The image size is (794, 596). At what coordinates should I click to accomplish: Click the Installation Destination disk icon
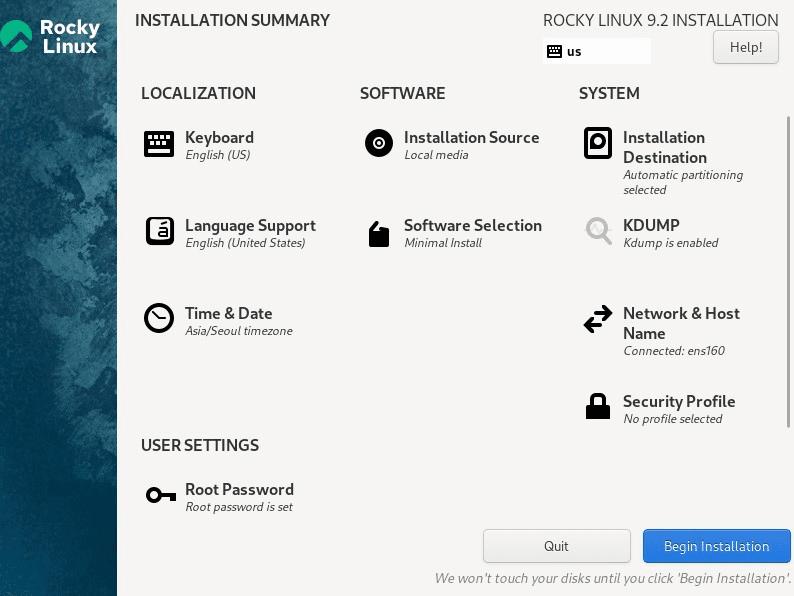[x=598, y=143]
